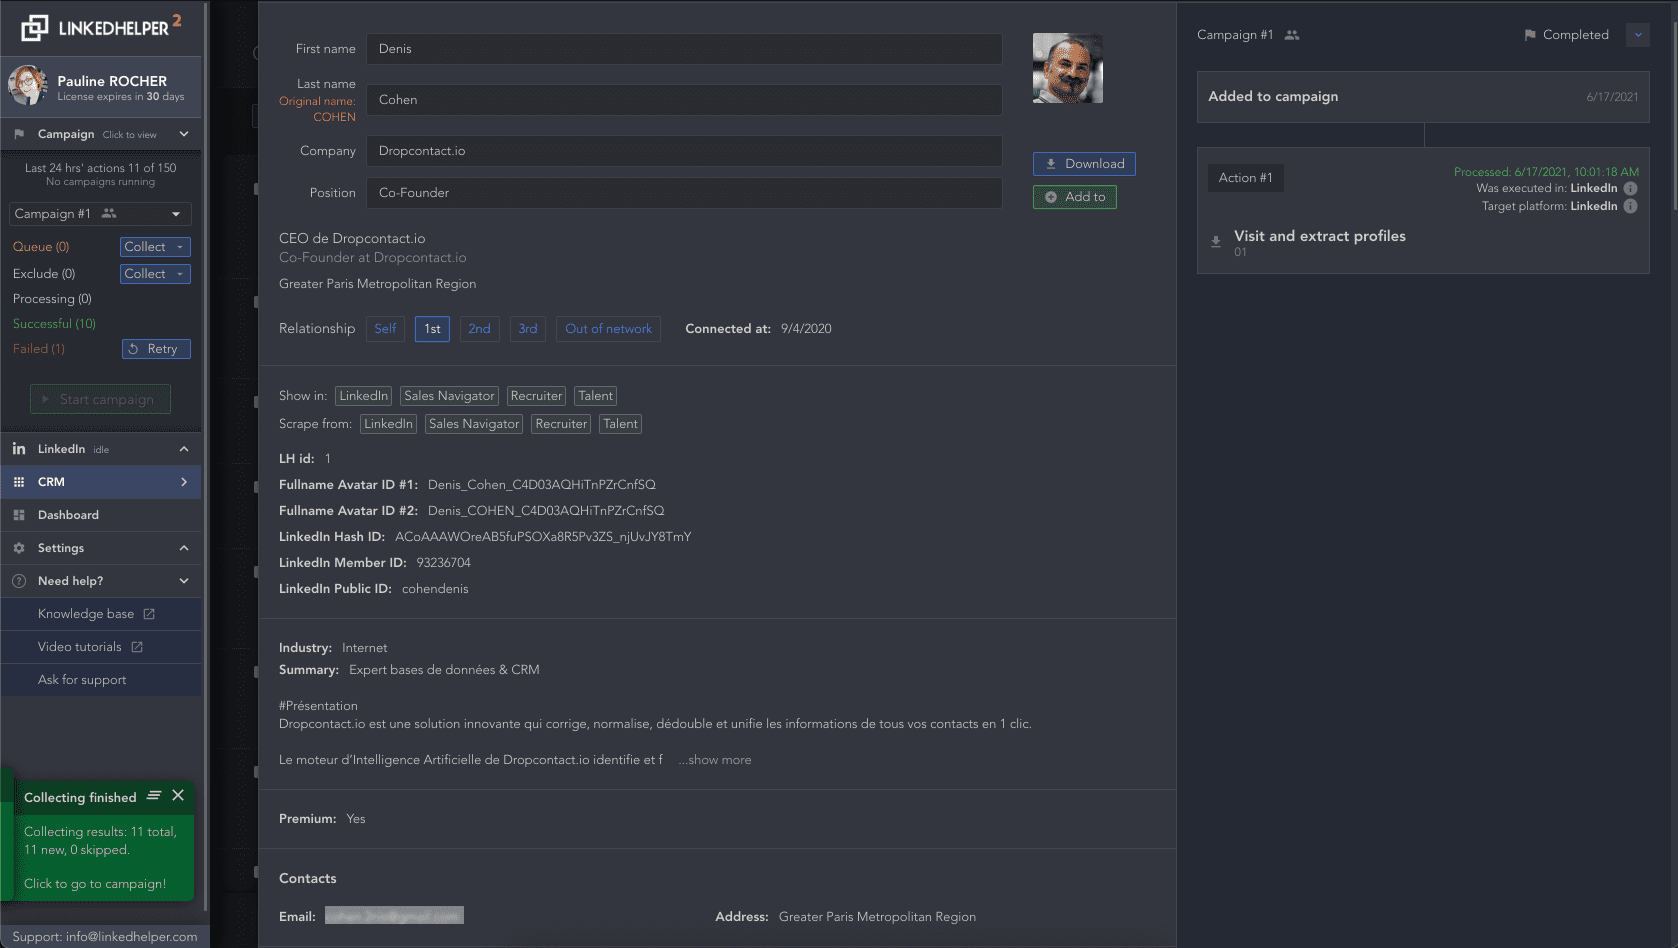
Task: Click the Completed status flag icon
Action: (1530, 35)
